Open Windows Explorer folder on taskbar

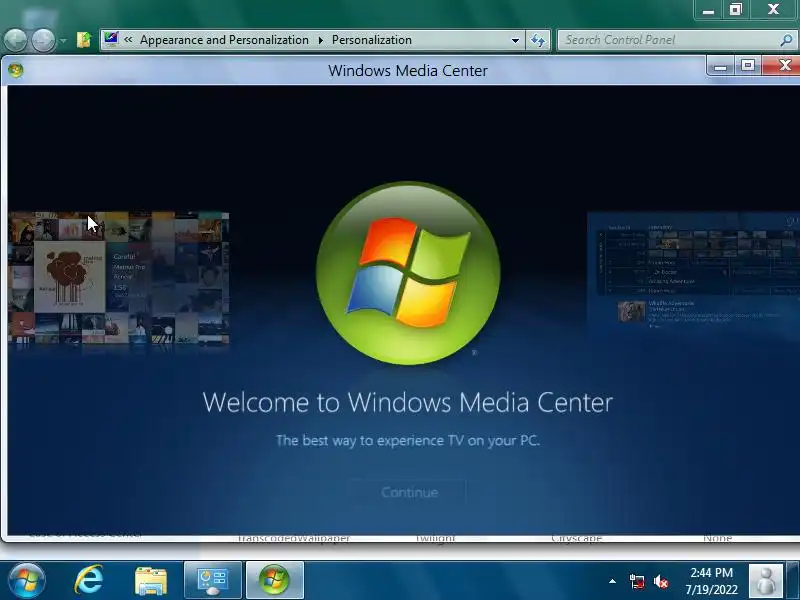pyautogui.click(x=151, y=581)
